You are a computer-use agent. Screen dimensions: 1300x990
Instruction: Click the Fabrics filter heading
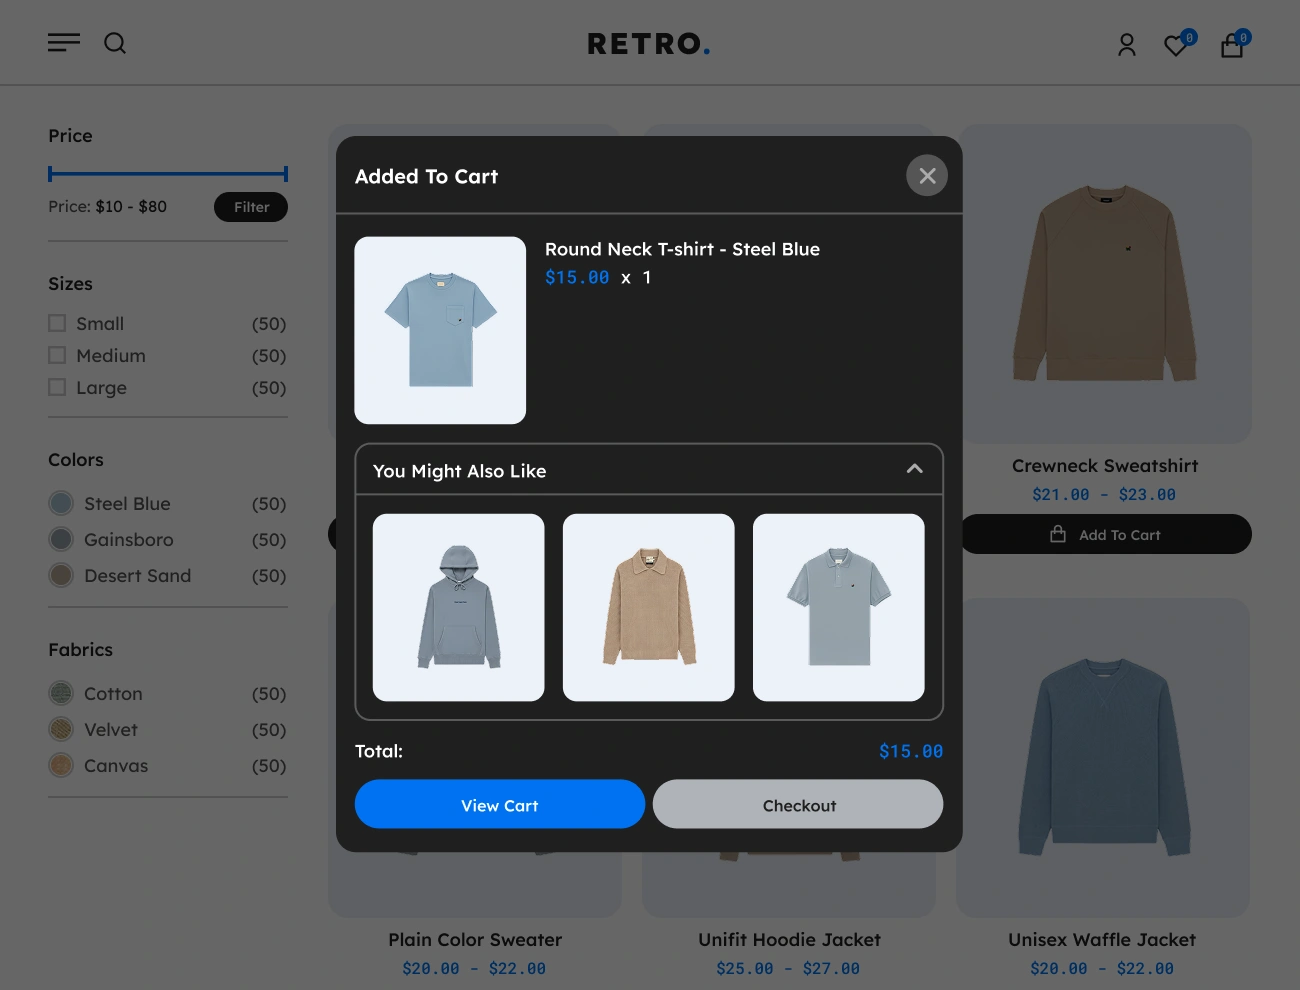81,650
